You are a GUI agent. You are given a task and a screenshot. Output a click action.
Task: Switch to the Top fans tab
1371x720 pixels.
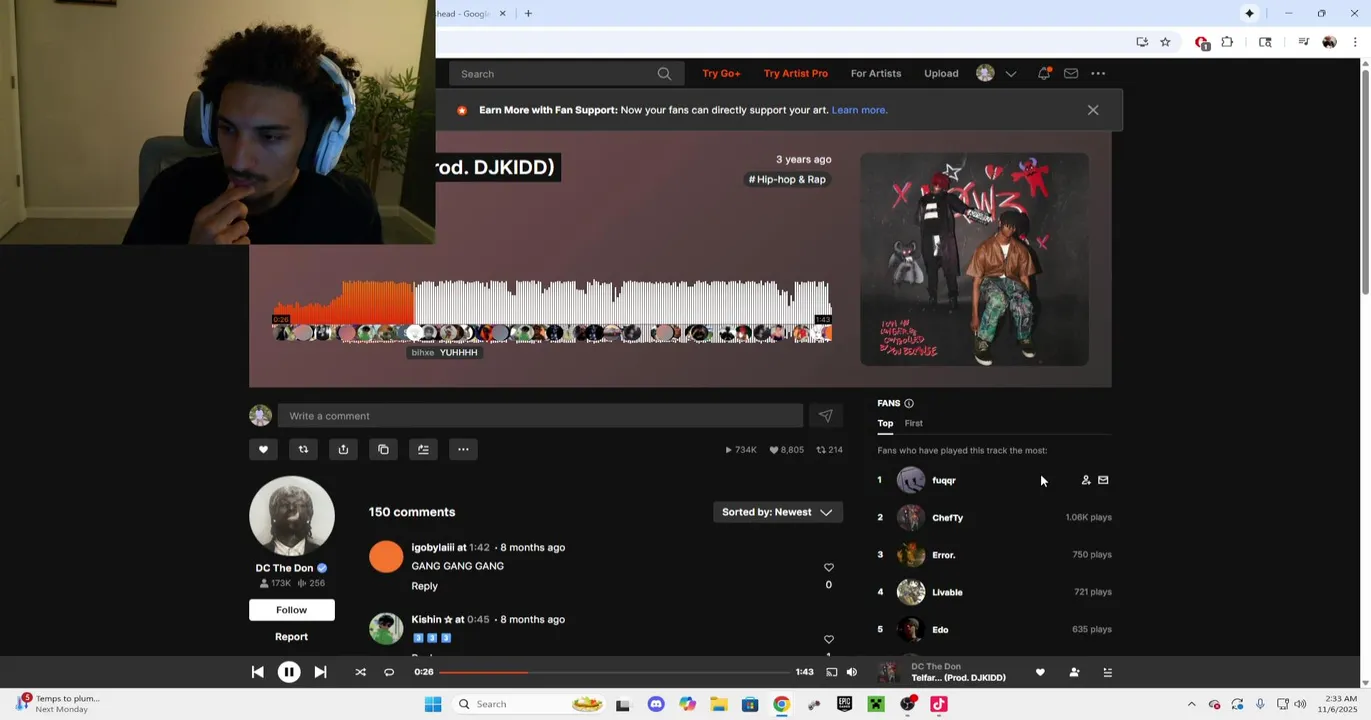click(885, 423)
